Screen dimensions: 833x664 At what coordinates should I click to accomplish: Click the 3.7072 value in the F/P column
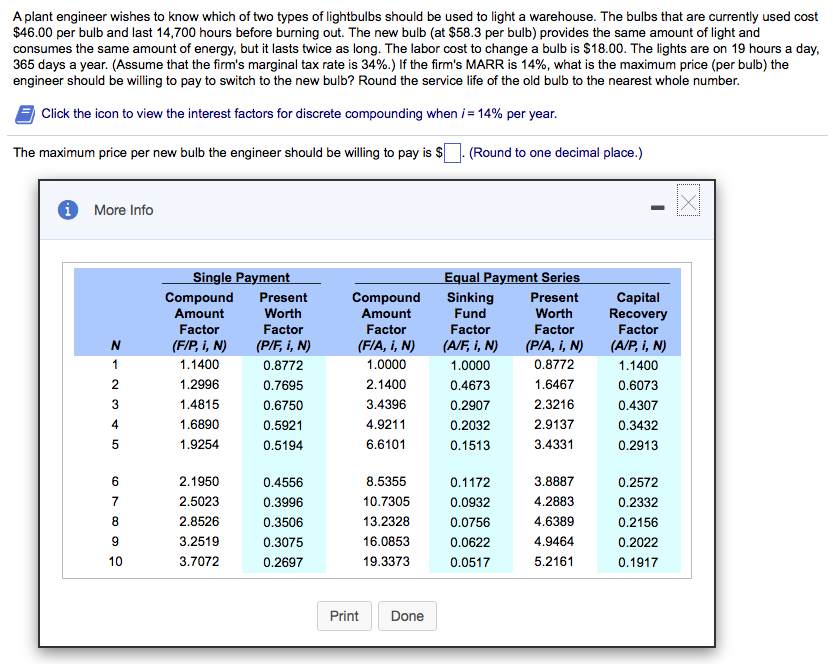click(199, 562)
